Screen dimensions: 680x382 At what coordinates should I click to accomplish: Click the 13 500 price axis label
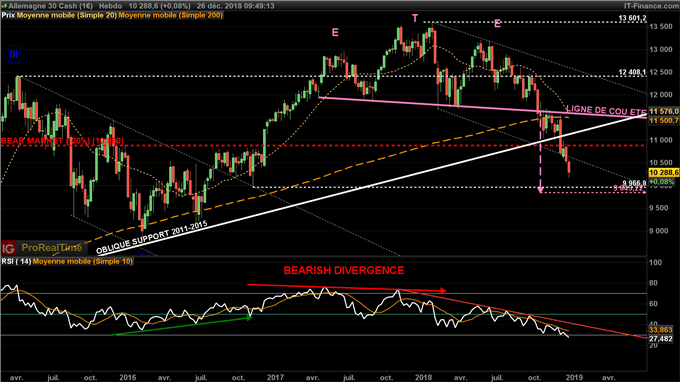tap(661, 27)
